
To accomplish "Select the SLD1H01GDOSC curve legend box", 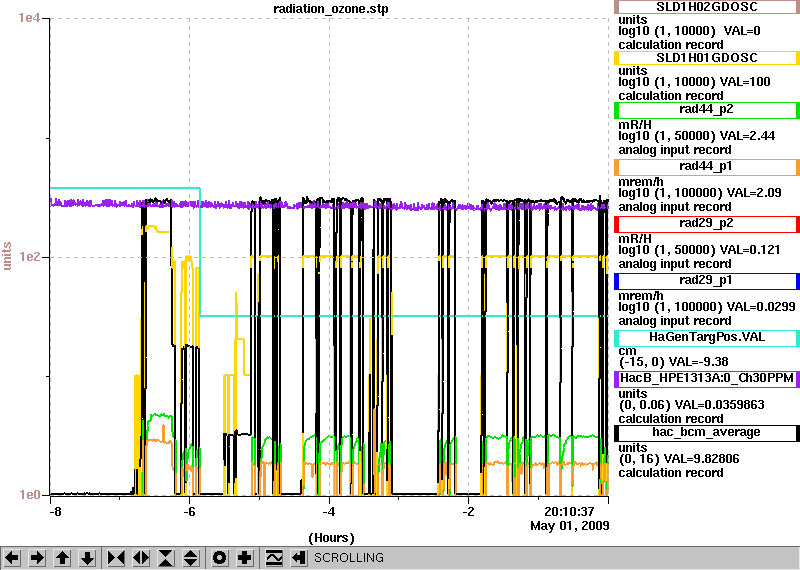I will click(707, 58).
